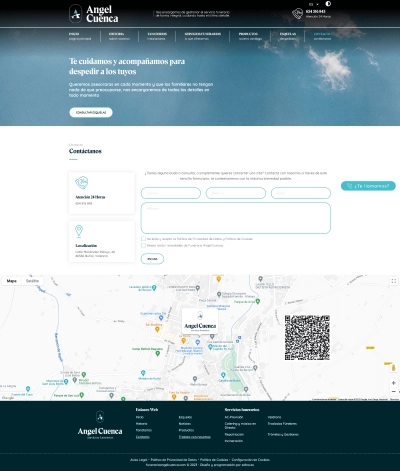Check the privacy policy acceptance checkbox
400x471 pixels.
pyautogui.click(x=143, y=239)
